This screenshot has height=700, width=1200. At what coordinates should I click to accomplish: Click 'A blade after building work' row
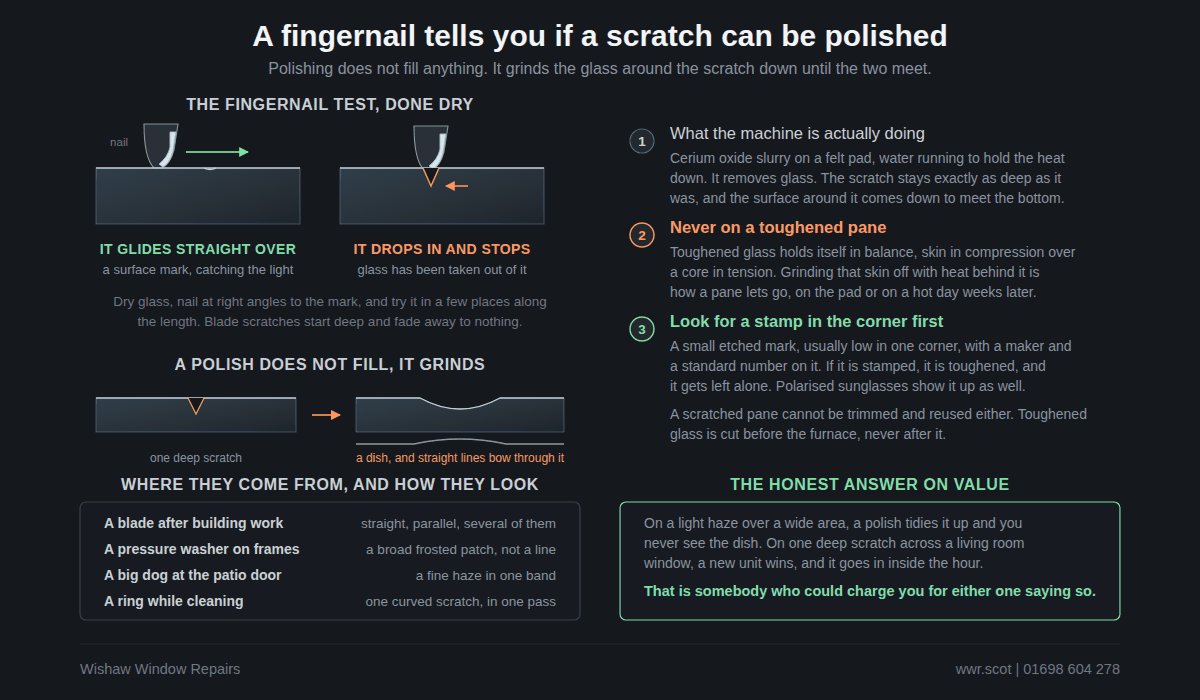coord(330,523)
